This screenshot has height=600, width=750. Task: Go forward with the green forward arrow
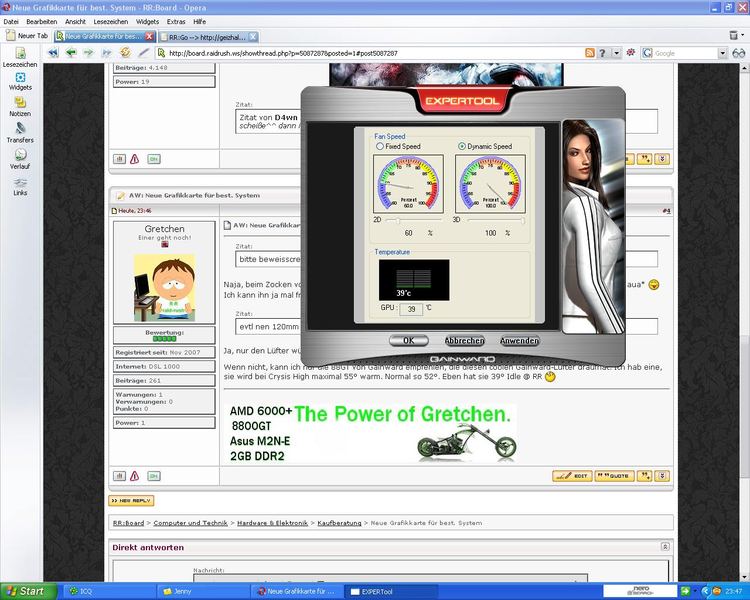click(89, 53)
